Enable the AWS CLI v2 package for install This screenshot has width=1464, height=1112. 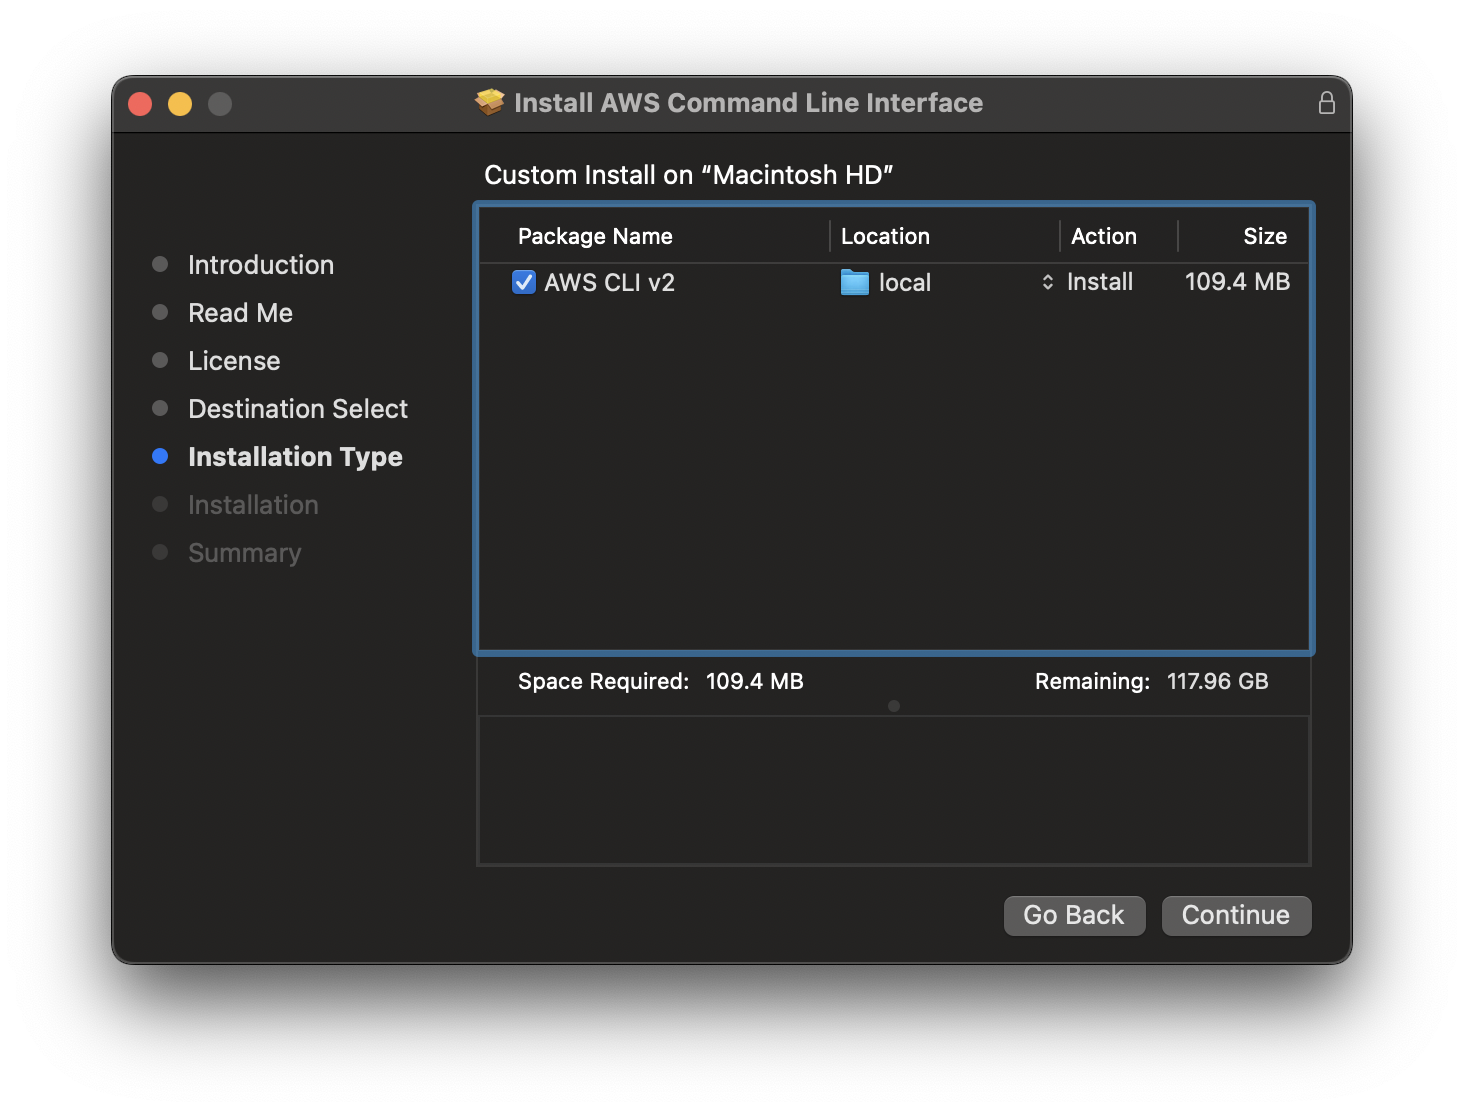click(524, 282)
